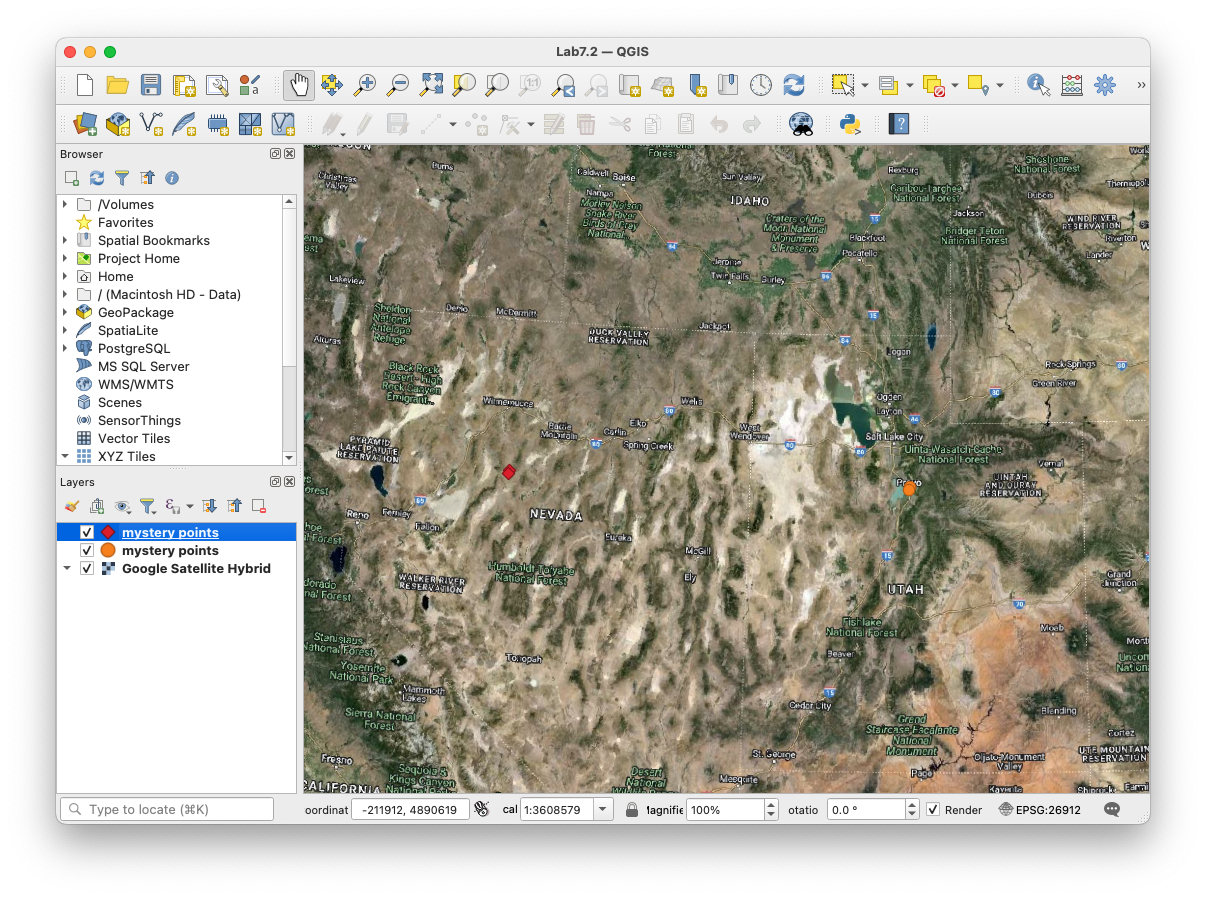The height and width of the screenshot is (898, 1206).
Task: Create a New Shapefile Layer icon
Action: pyautogui.click(x=151, y=124)
